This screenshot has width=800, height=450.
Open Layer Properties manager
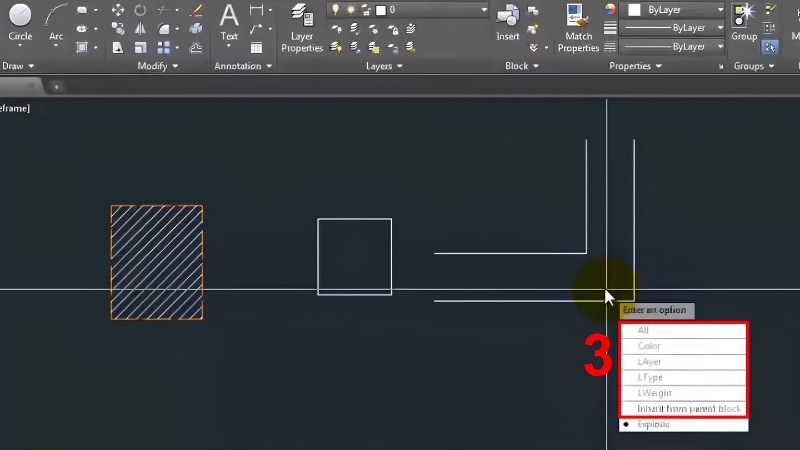pyautogui.click(x=302, y=28)
